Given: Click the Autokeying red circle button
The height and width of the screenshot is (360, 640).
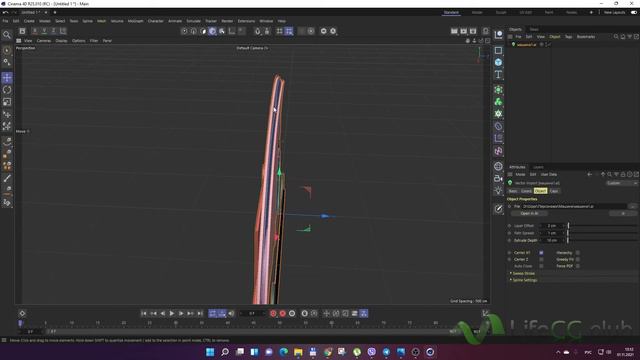Looking at the screenshot, I should pyautogui.click(x=282, y=313).
